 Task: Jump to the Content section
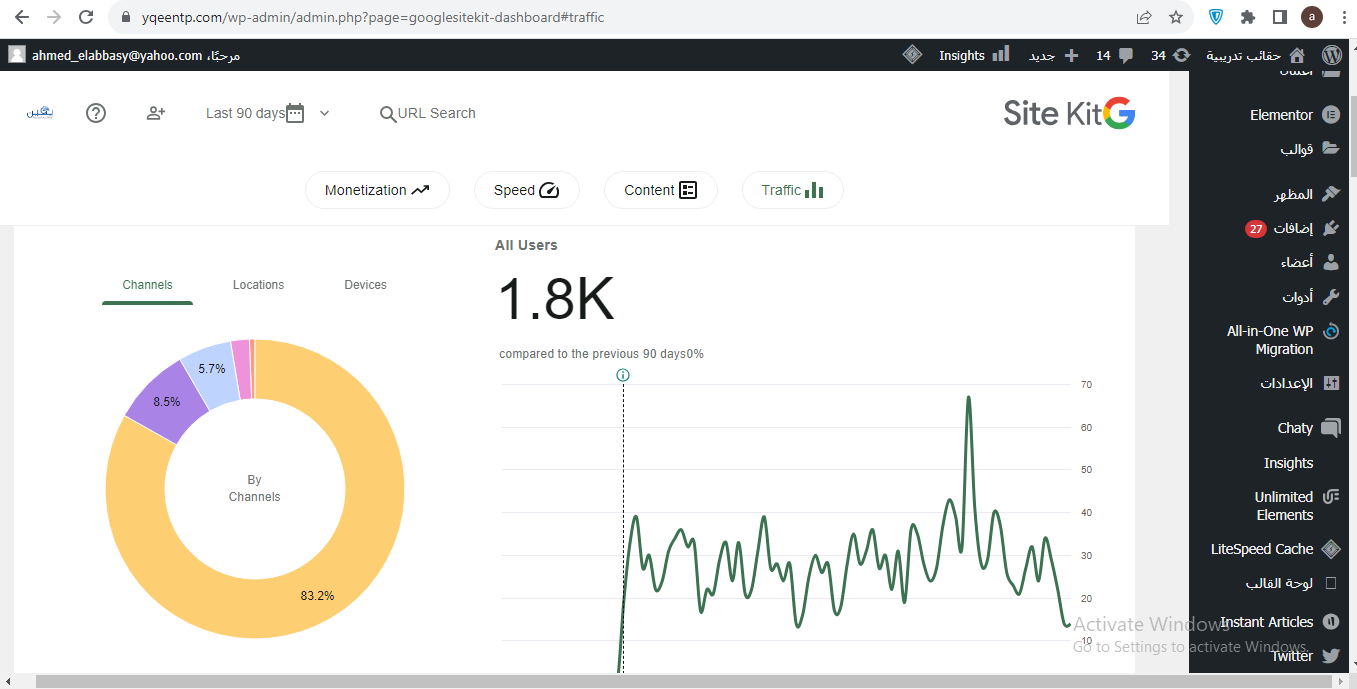(x=661, y=190)
